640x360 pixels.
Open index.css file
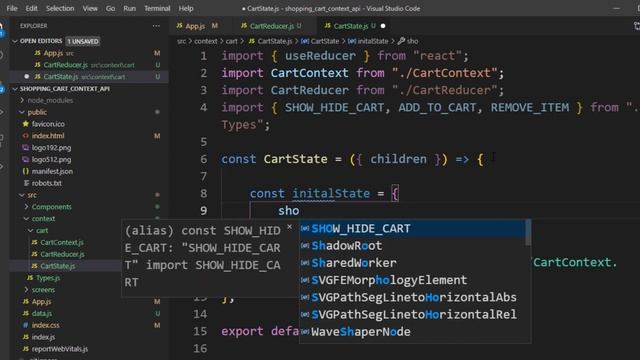[45, 325]
